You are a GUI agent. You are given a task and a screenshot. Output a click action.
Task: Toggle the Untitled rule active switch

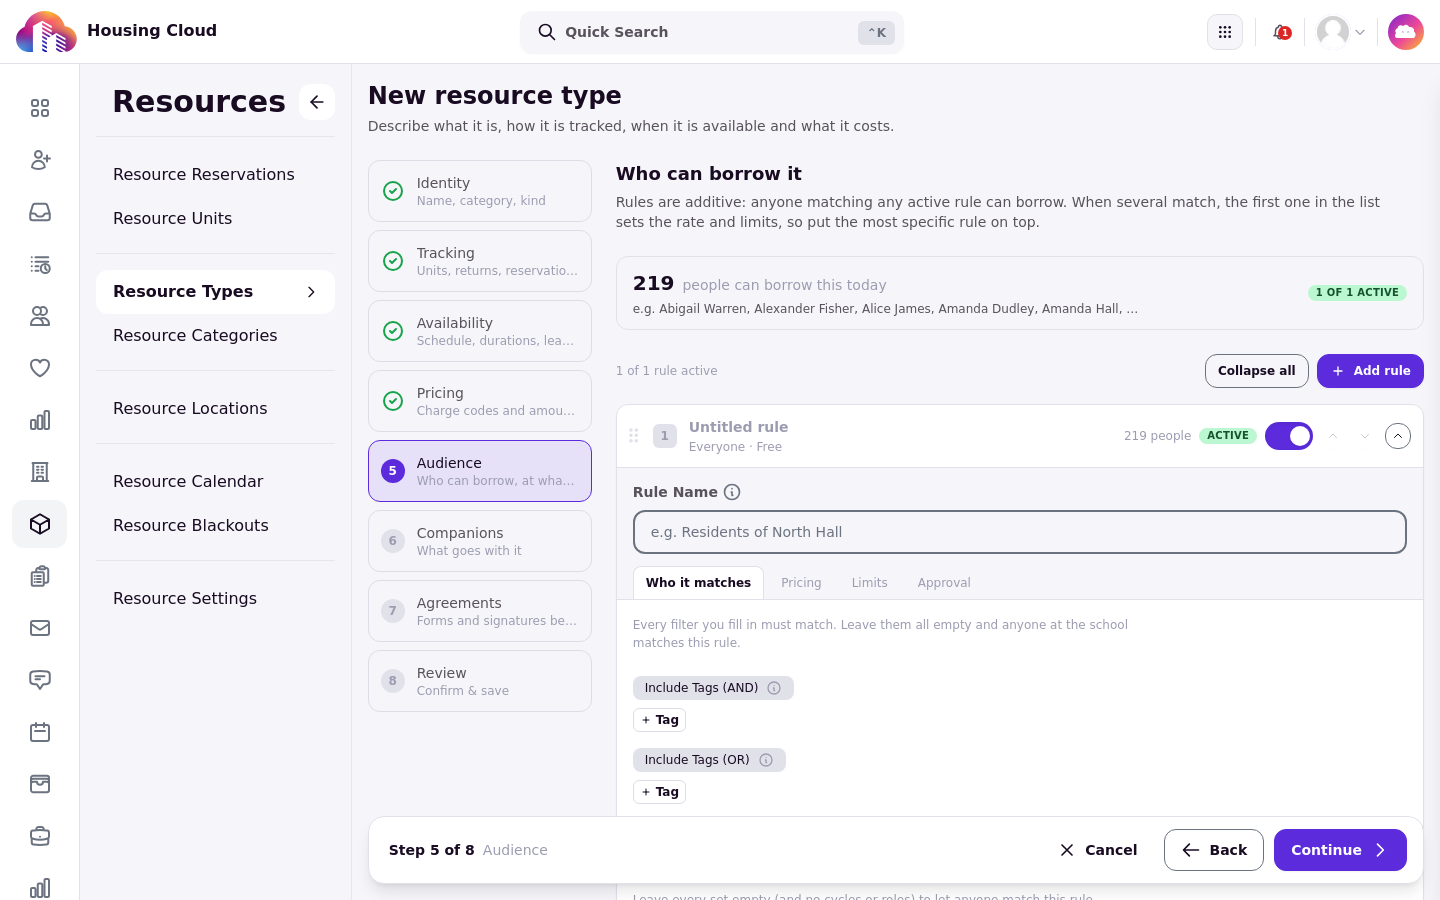(1289, 436)
